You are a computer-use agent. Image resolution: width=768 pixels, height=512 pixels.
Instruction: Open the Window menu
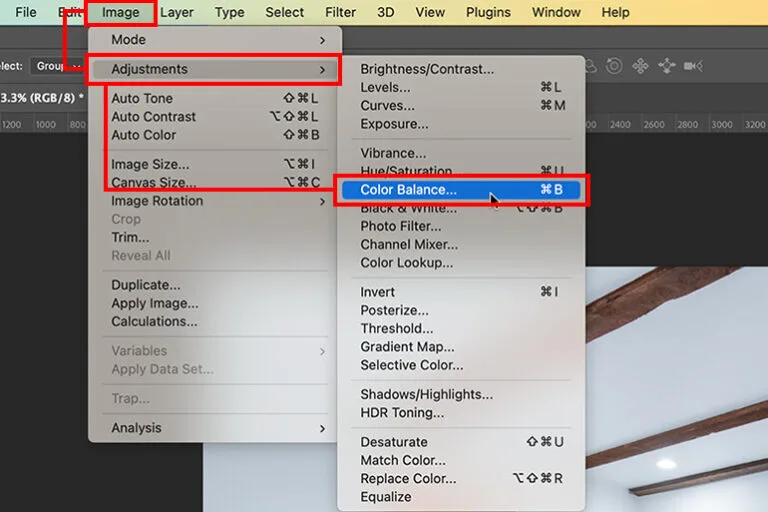(556, 12)
